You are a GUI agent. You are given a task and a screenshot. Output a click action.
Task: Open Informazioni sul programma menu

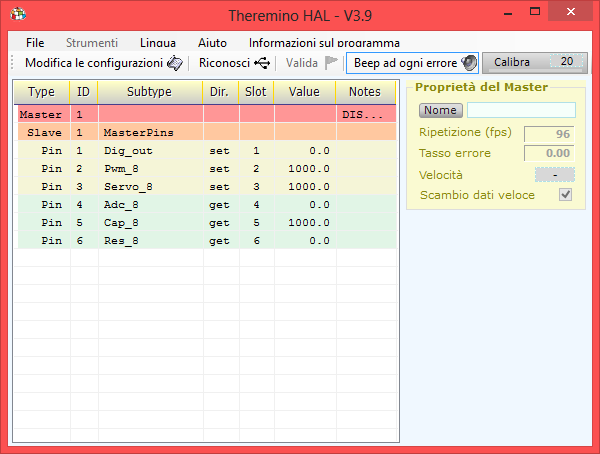pos(324,42)
